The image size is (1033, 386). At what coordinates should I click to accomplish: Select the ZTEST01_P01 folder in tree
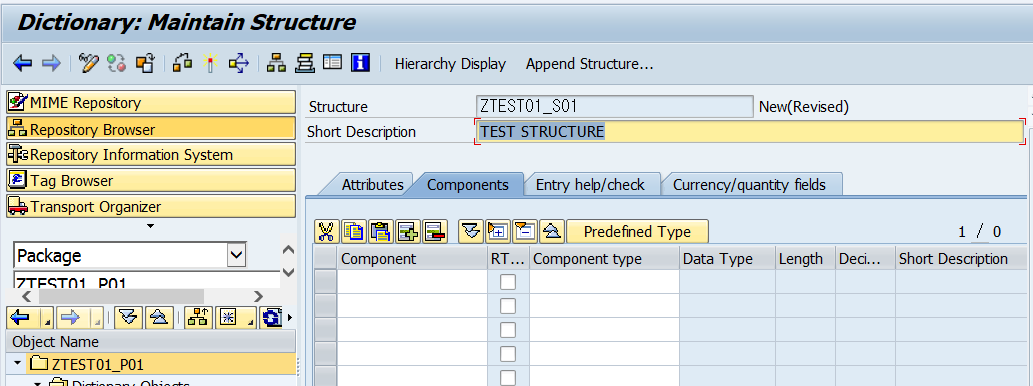tap(98, 364)
